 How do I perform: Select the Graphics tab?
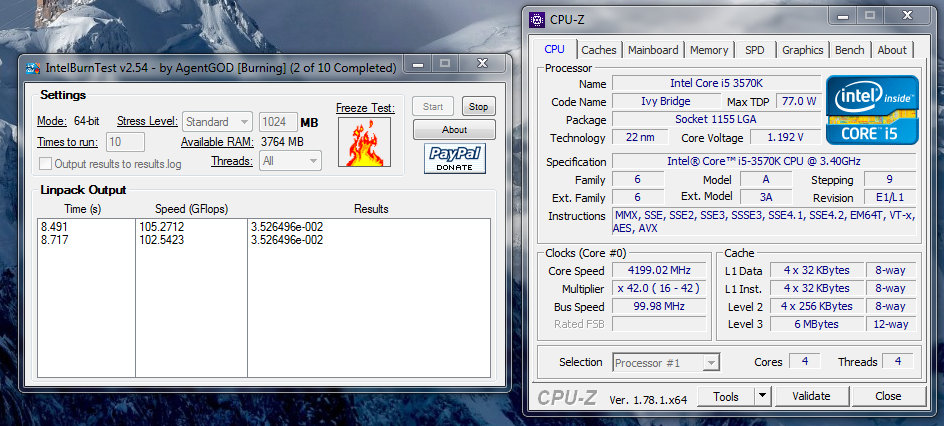pos(803,51)
